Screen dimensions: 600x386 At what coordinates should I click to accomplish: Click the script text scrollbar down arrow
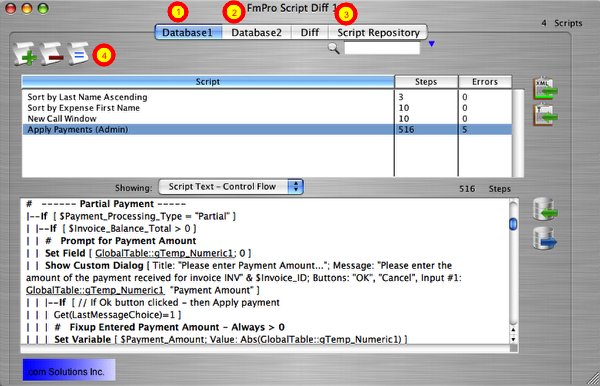513,339
